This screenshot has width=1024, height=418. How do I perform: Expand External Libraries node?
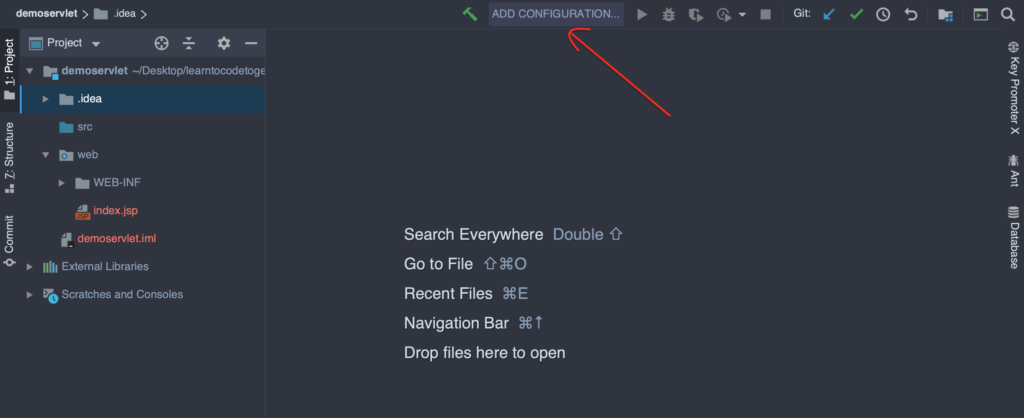point(29,267)
